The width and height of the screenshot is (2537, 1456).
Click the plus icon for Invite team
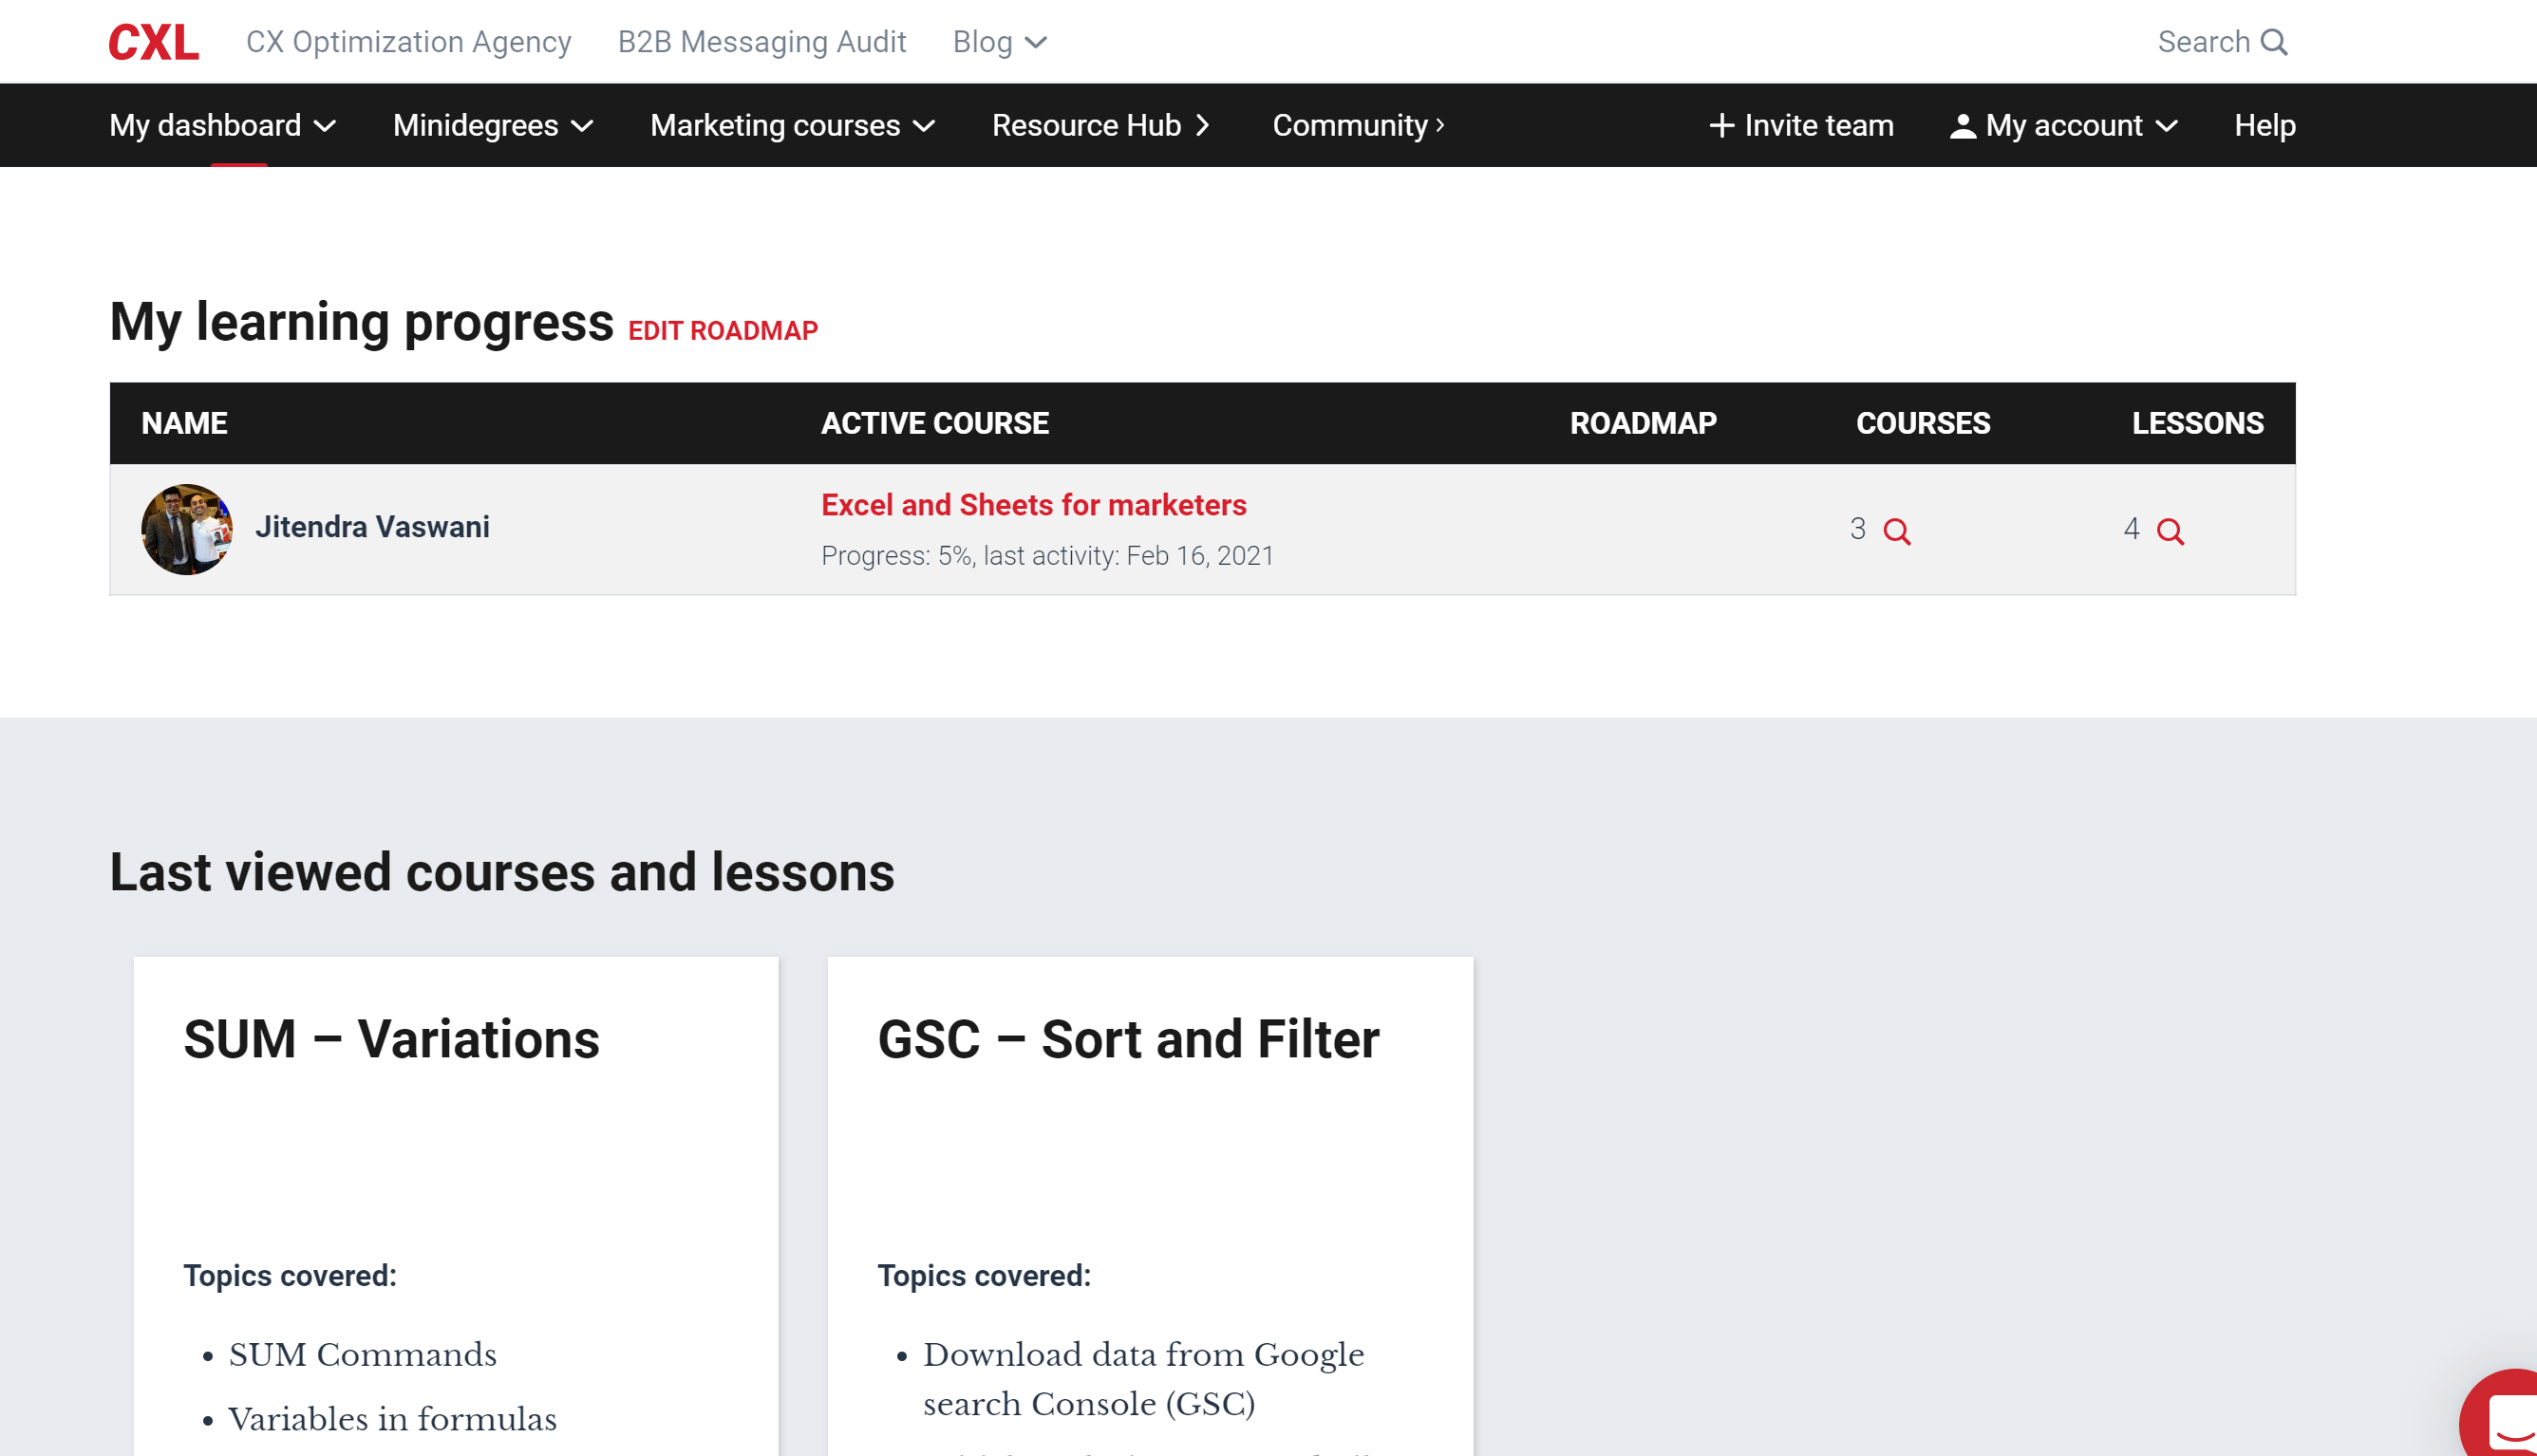coord(1721,126)
